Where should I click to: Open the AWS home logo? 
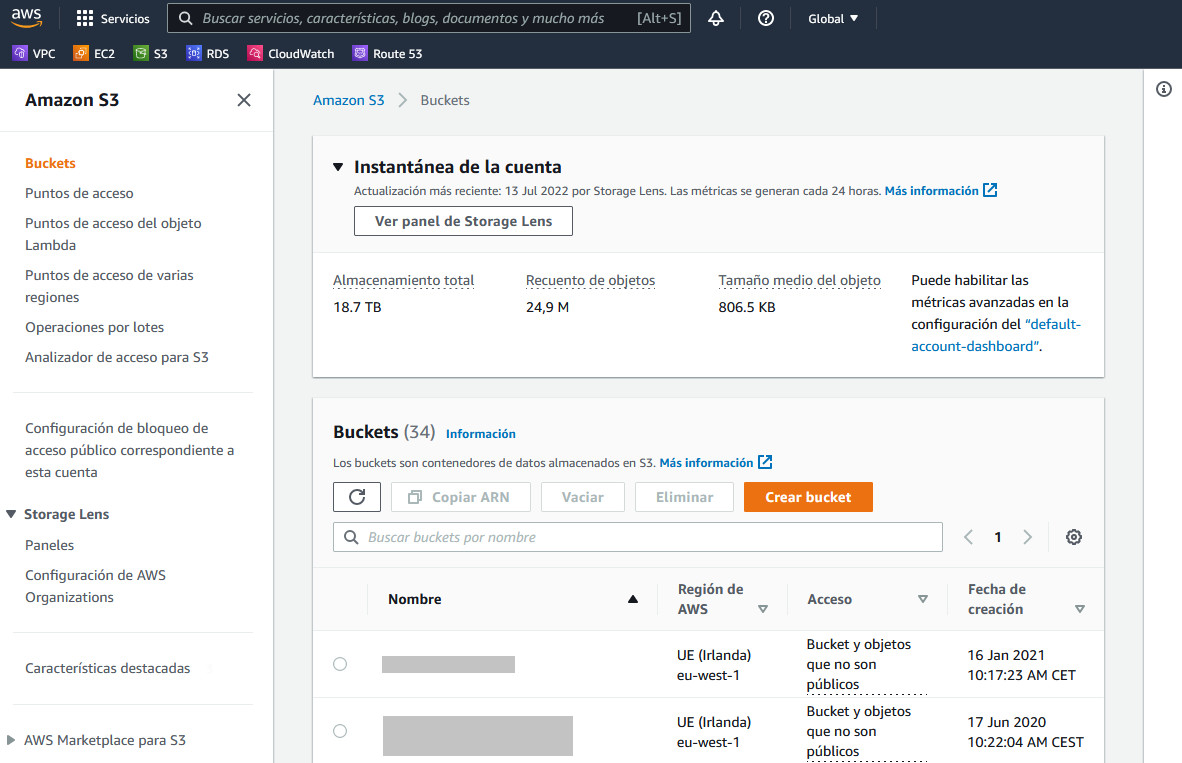(26, 18)
